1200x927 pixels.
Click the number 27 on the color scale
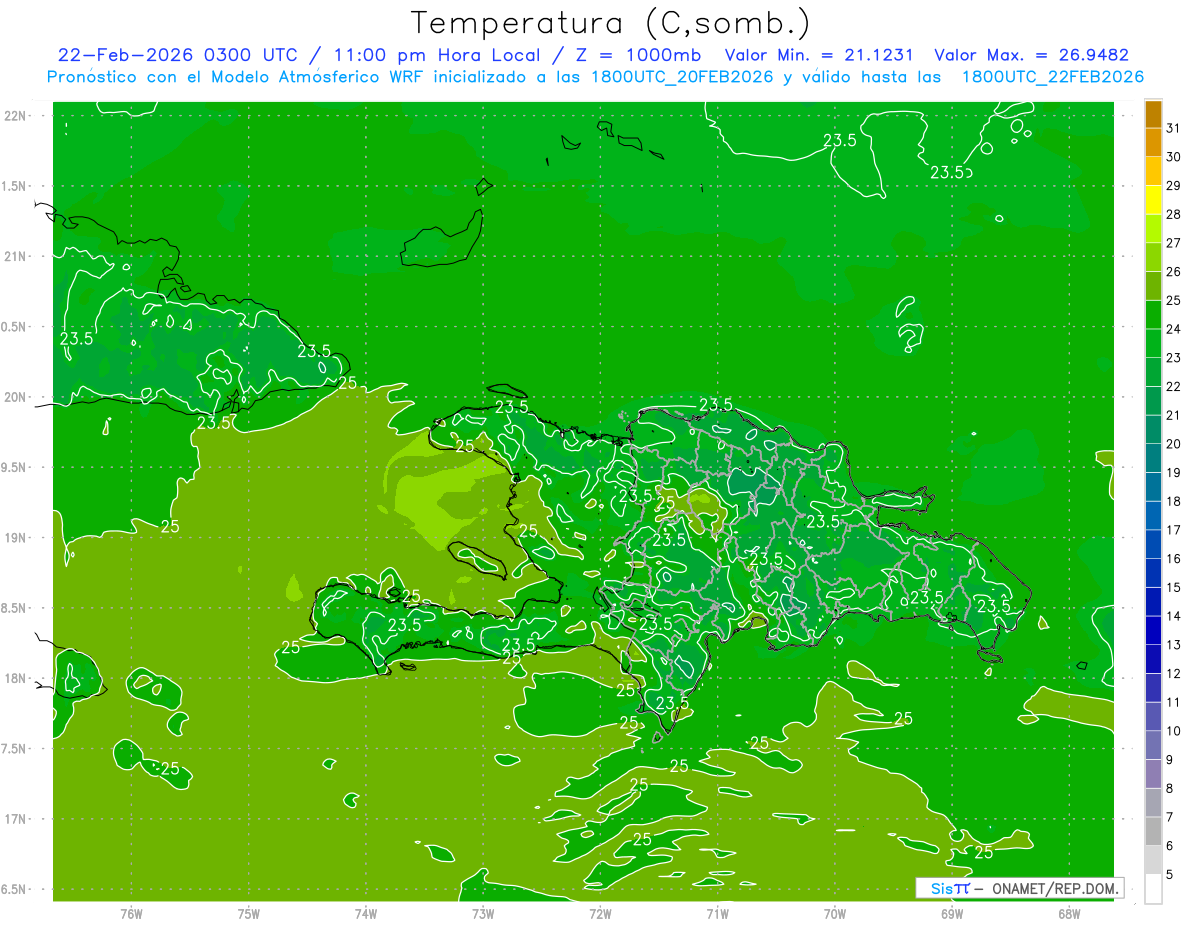1173,243
